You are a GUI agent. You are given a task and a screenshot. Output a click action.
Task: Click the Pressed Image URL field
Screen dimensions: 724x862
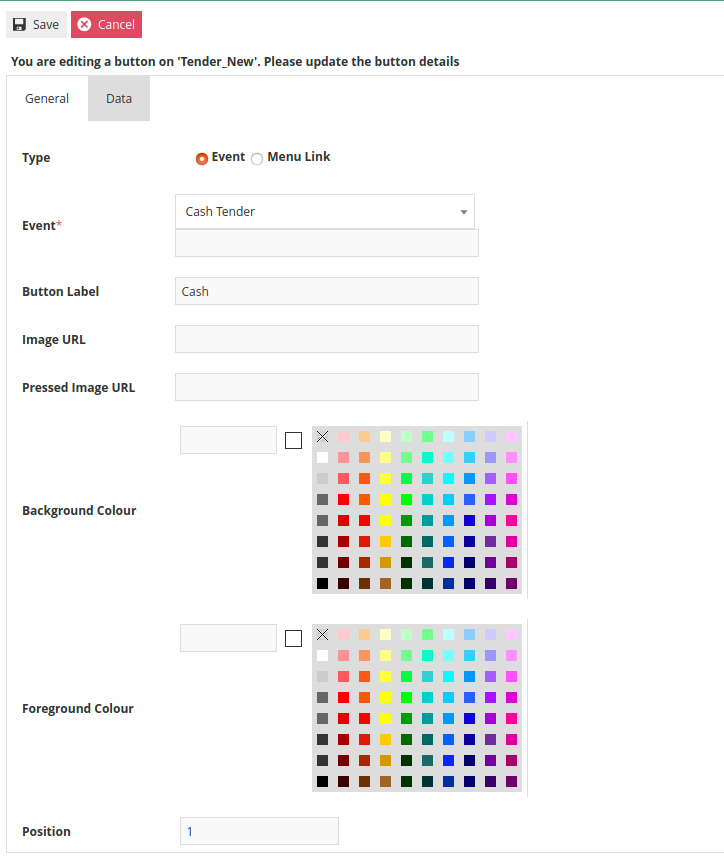click(326, 387)
